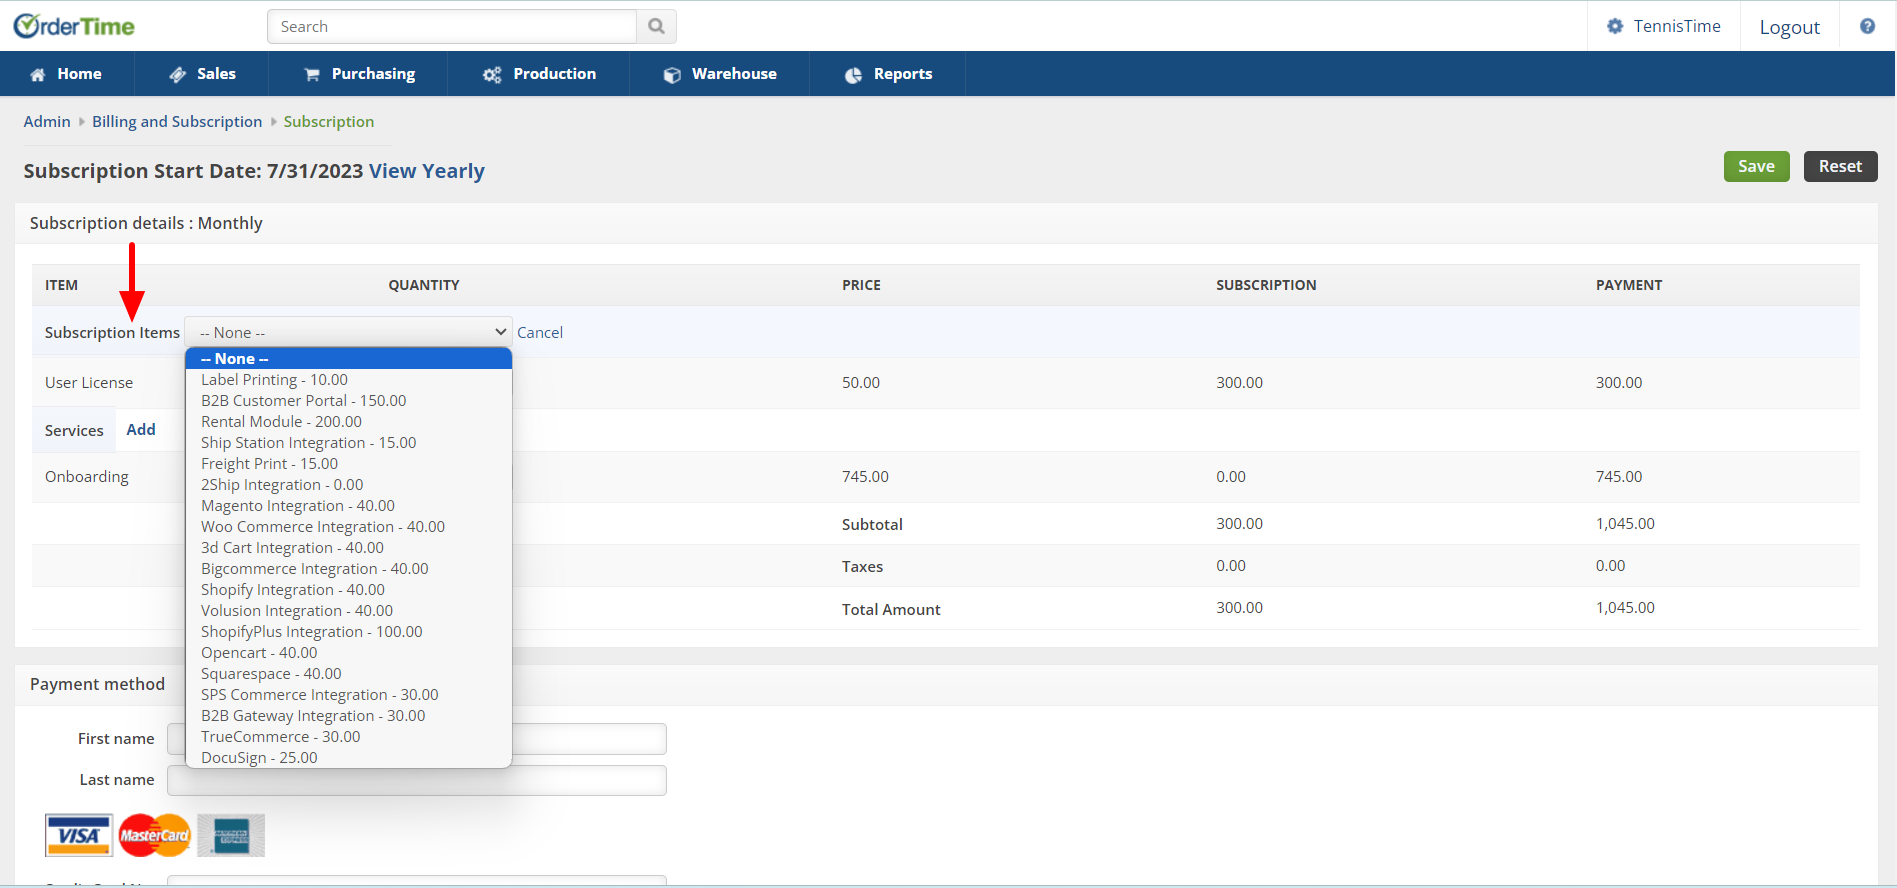This screenshot has width=1897, height=888.
Task: Click the Onboarding price 745.00
Action: click(865, 477)
